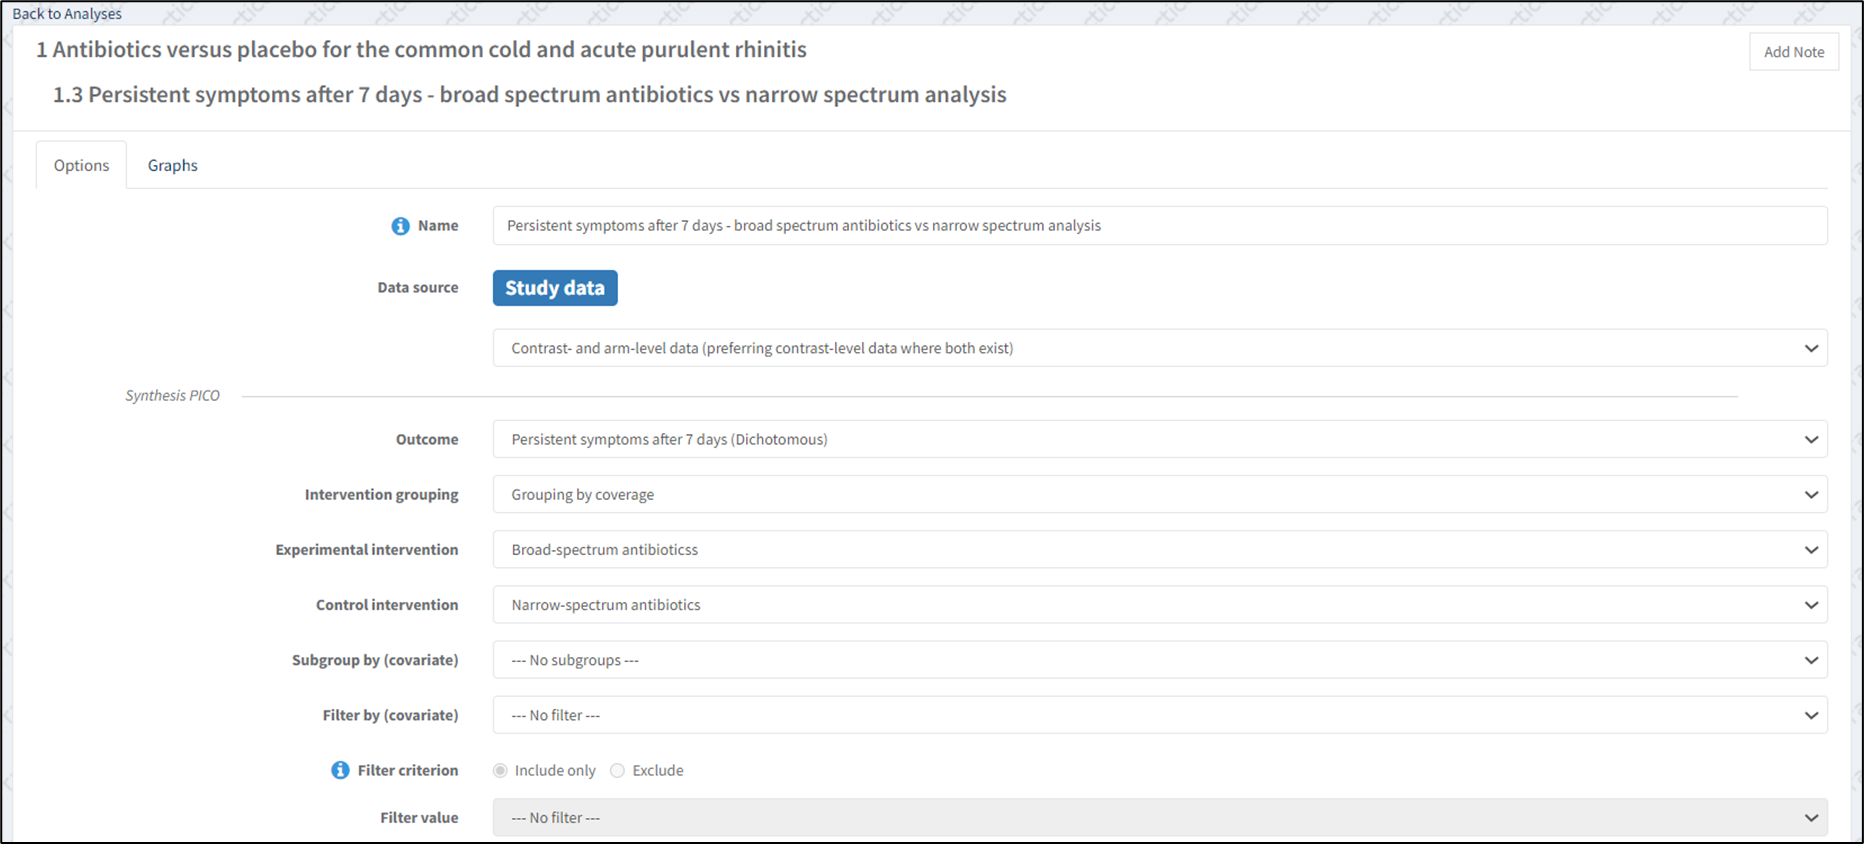The width and height of the screenshot is (1864, 844).
Task: Select the Options tab
Action: click(81, 165)
